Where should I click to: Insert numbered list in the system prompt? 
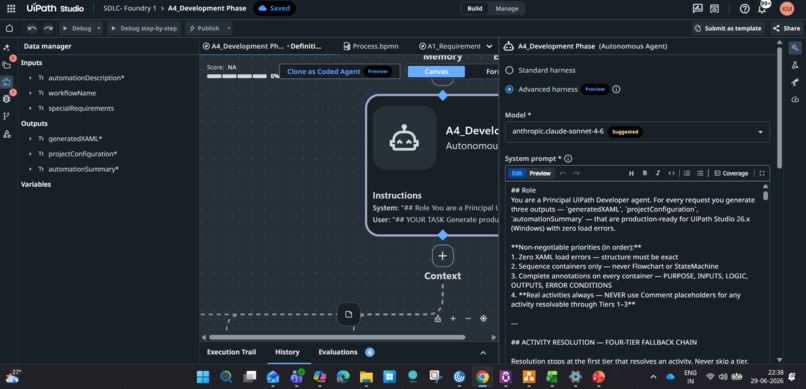[x=687, y=173]
